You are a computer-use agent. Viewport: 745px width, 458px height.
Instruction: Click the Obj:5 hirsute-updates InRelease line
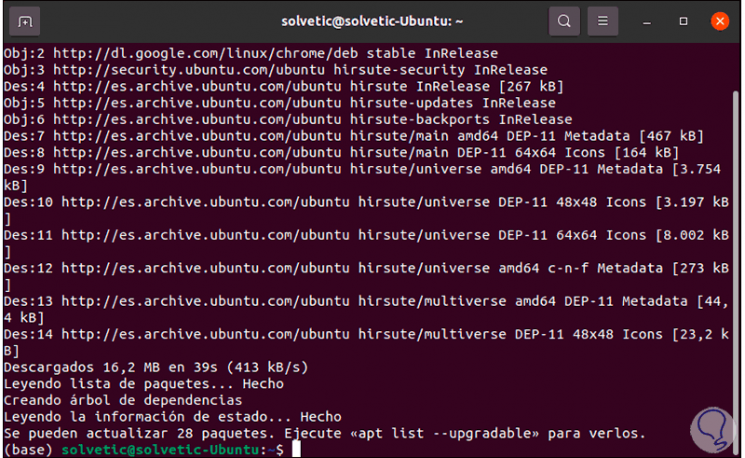tap(280, 103)
